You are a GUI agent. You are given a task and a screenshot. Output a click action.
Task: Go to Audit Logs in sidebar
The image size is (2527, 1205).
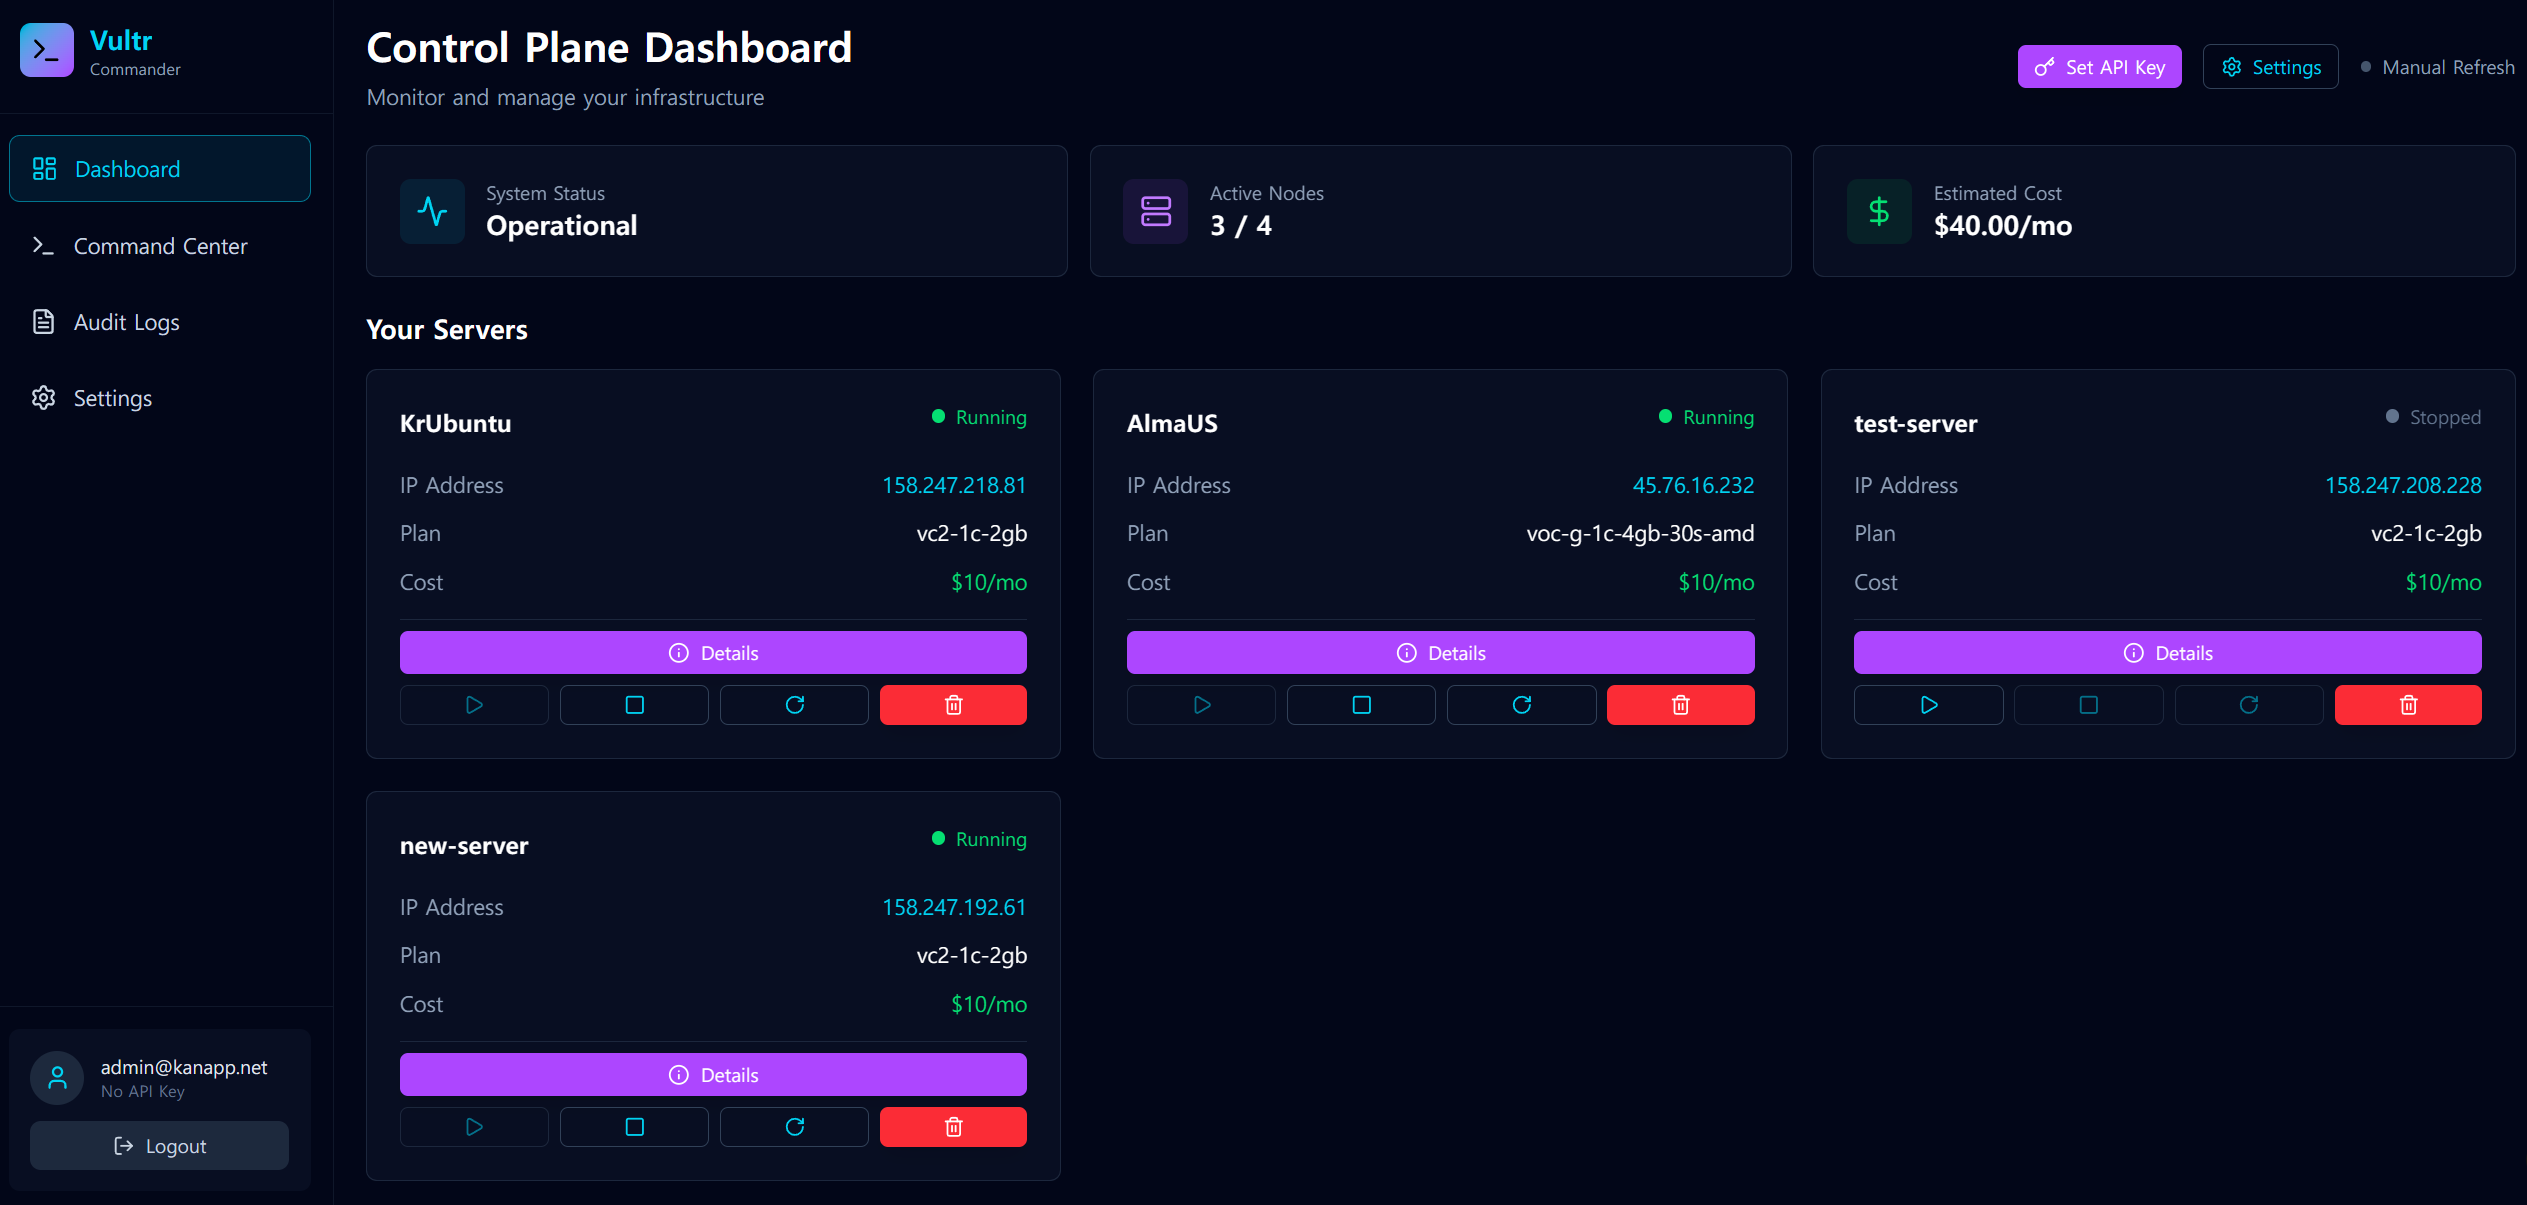(x=126, y=322)
